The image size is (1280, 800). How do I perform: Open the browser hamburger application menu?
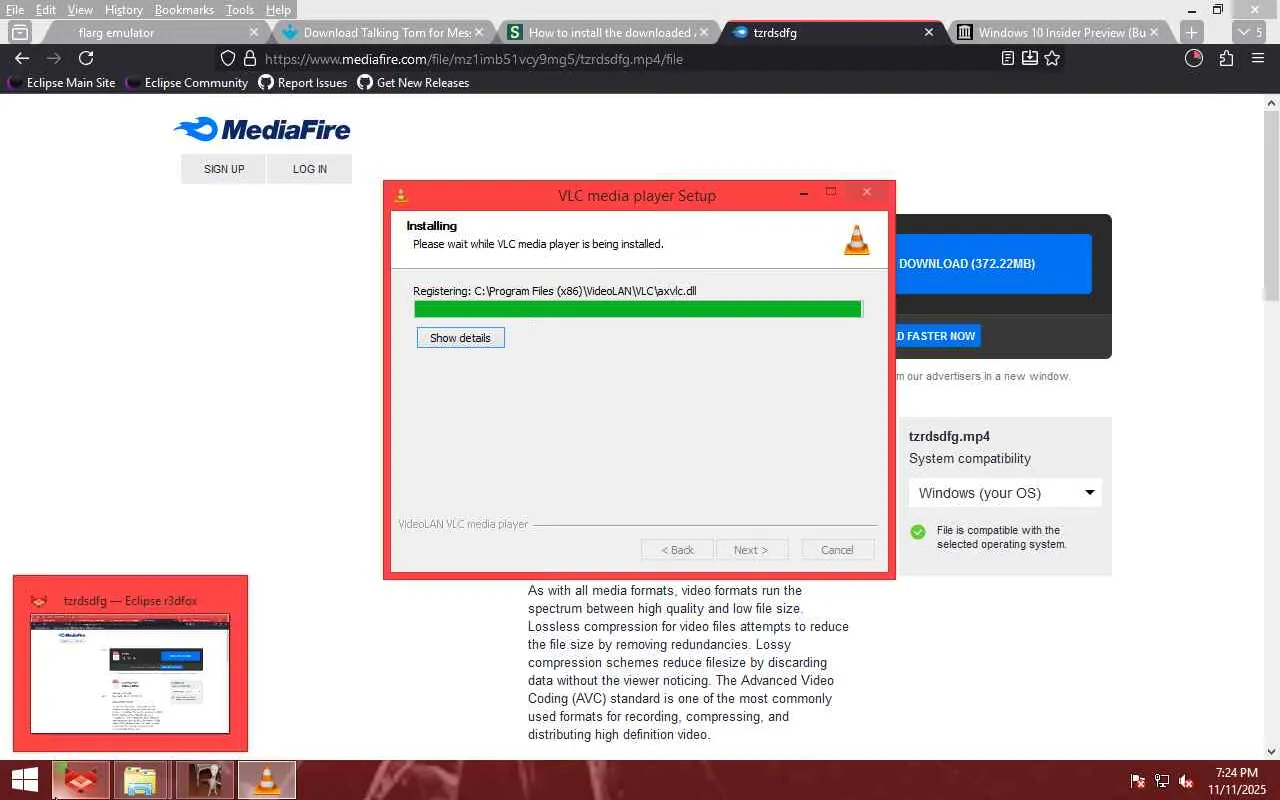coord(1258,58)
